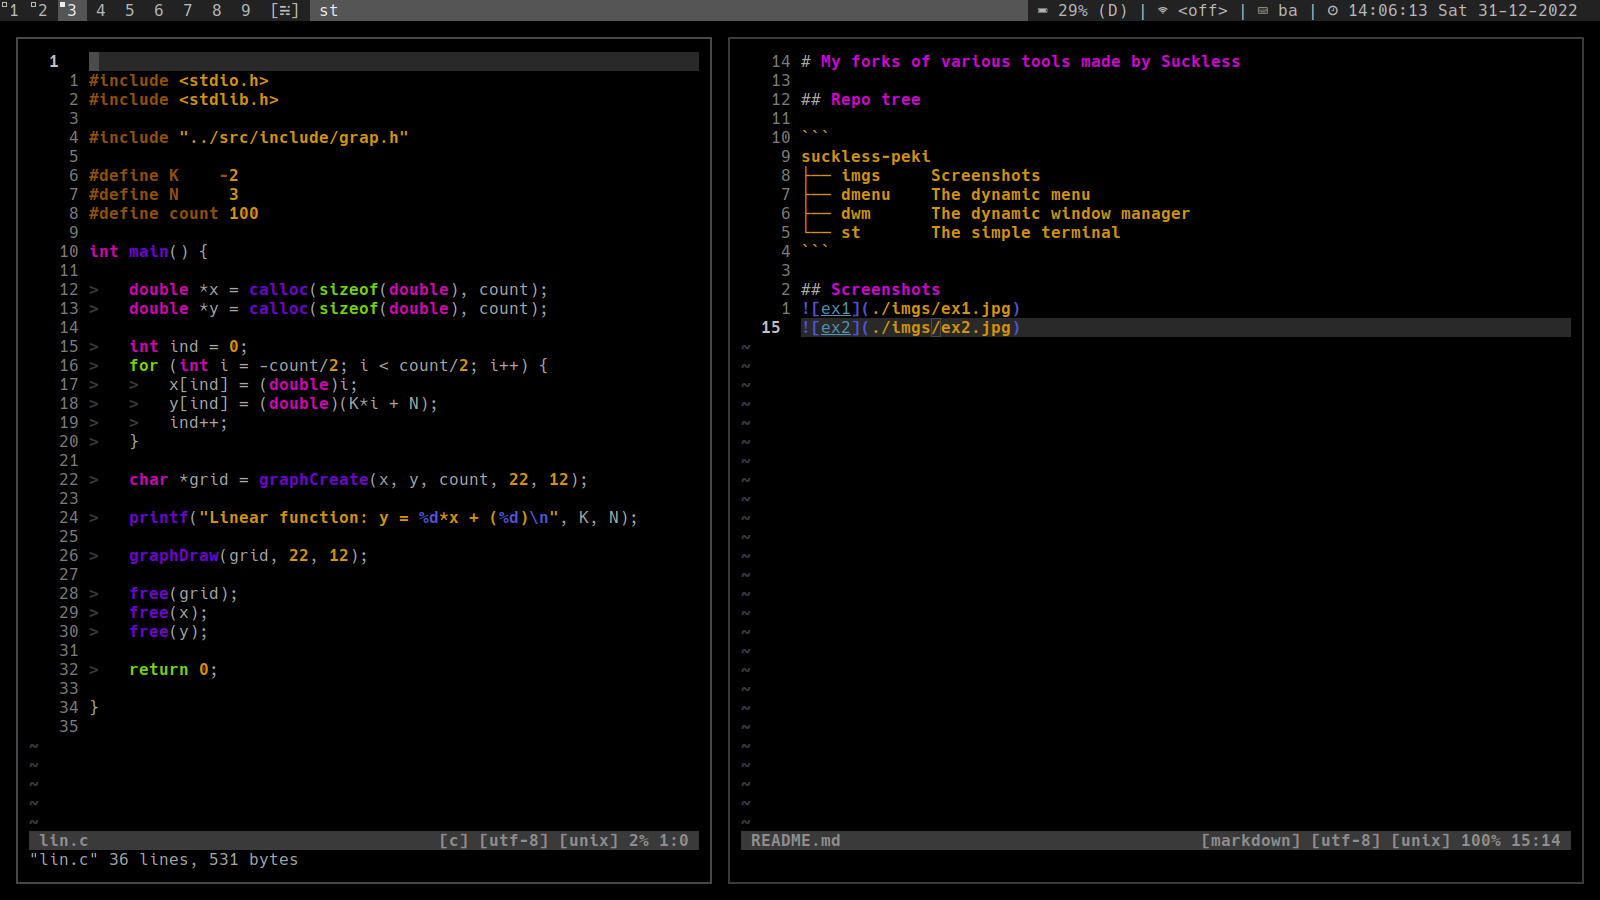Click the 'int ind = 0;' line
The width and height of the screenshot is (1600, 900).
[x=189, y=347]
